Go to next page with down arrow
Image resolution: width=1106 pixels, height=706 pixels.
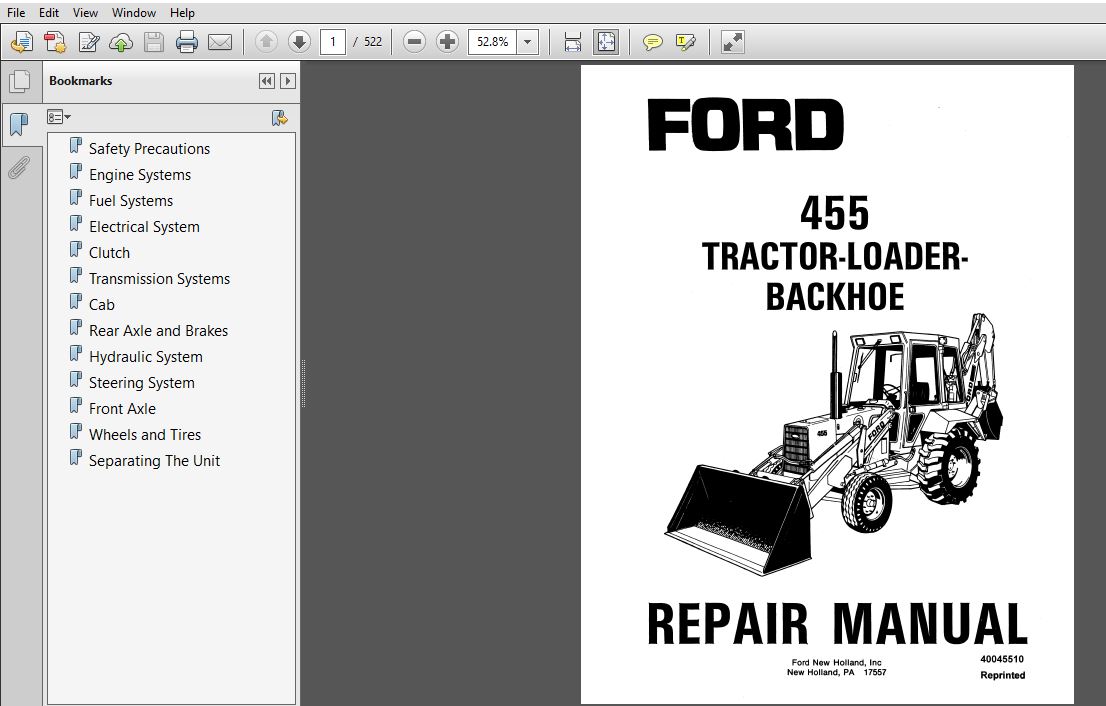click(299, 42)
